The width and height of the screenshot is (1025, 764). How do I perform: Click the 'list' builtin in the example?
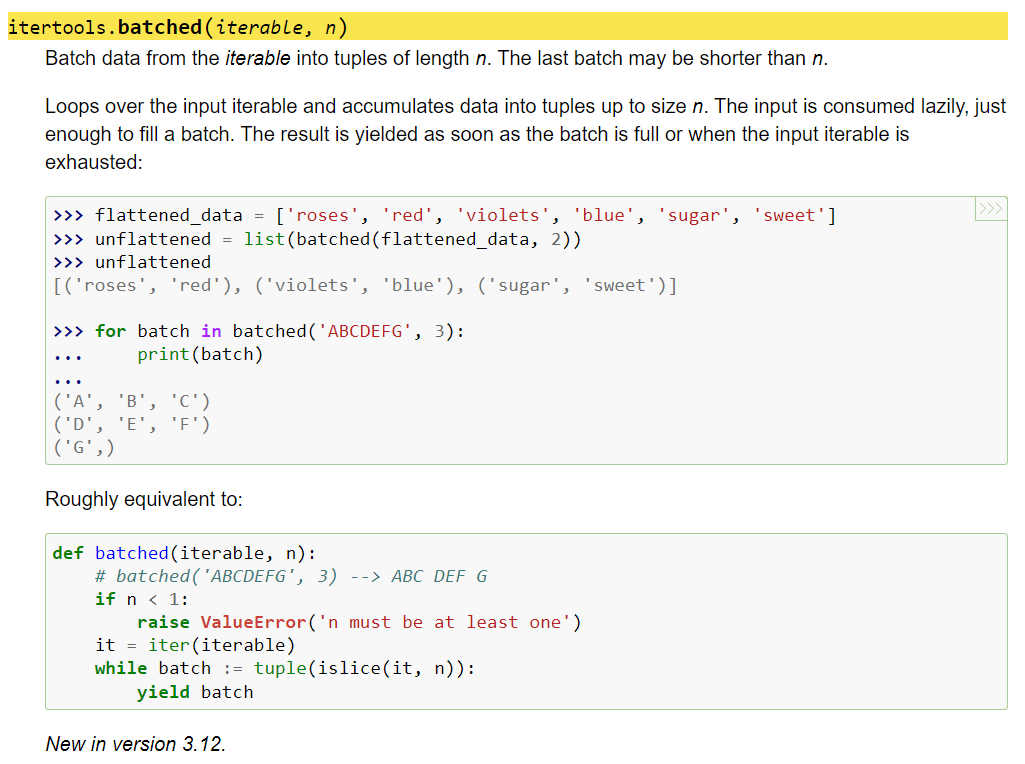click(264, 239)
